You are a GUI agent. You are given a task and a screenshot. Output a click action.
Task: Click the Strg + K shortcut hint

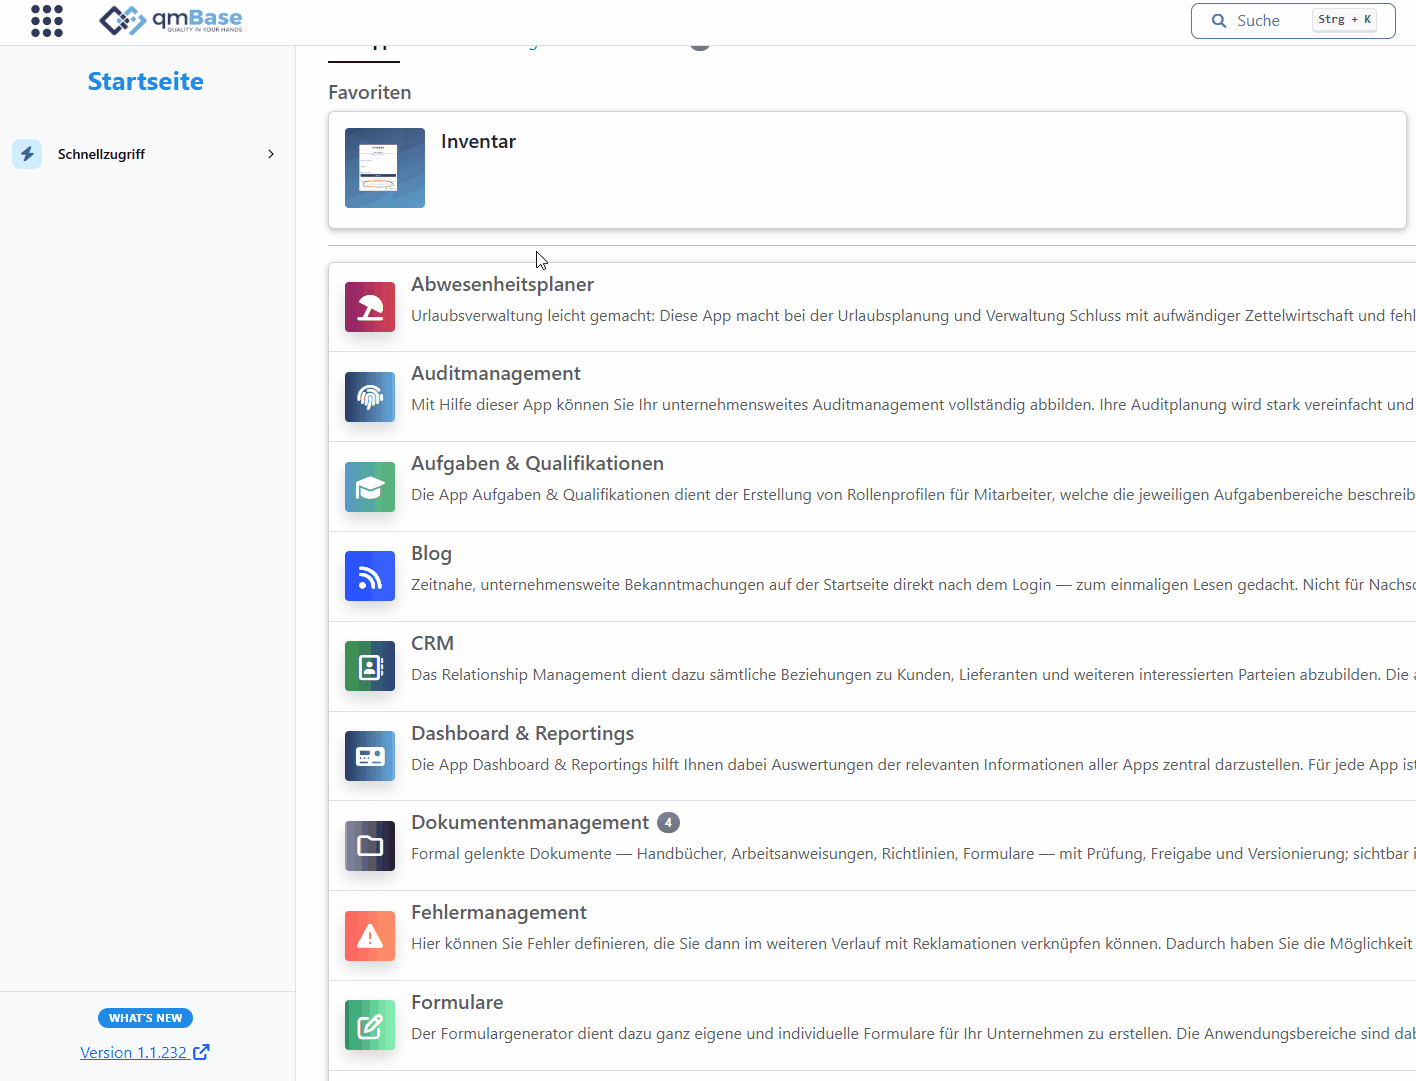click(x=1344, y=19)
